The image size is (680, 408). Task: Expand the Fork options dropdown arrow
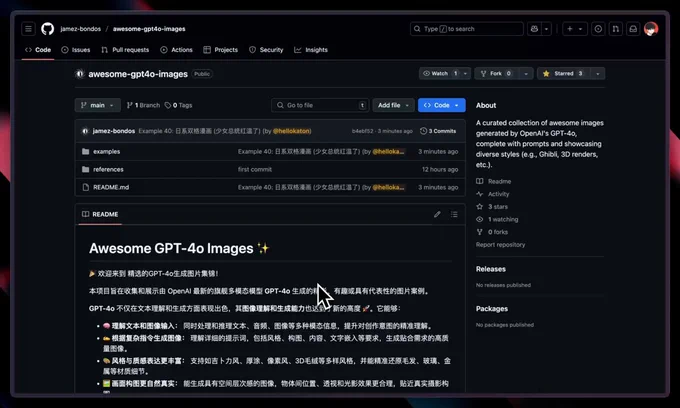click(526, 74)
